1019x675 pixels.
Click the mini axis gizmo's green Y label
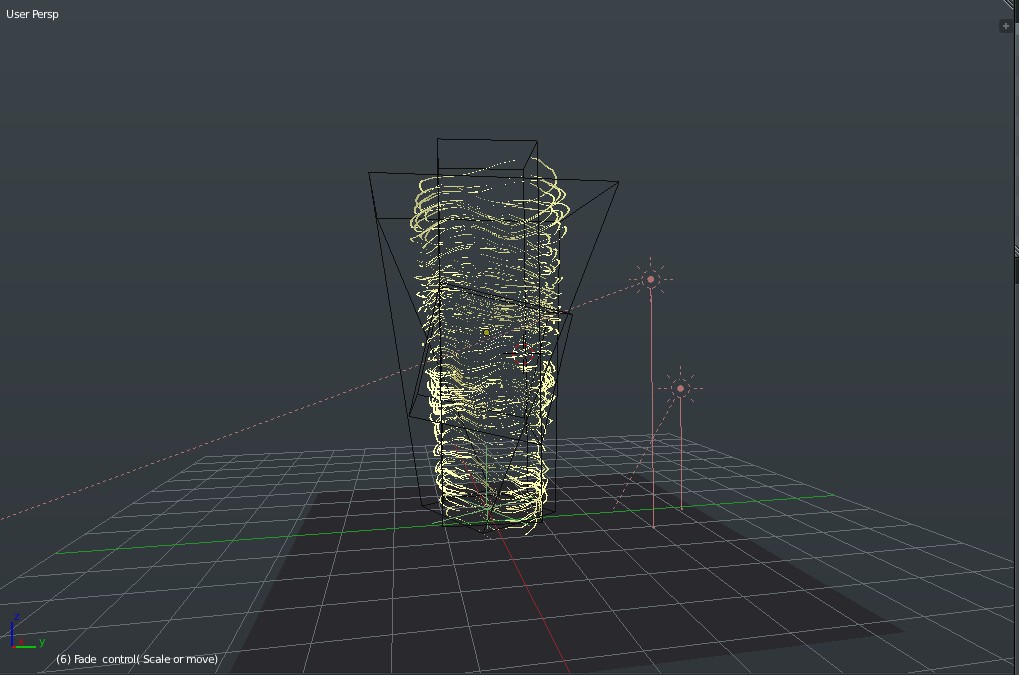coord(42,642)
